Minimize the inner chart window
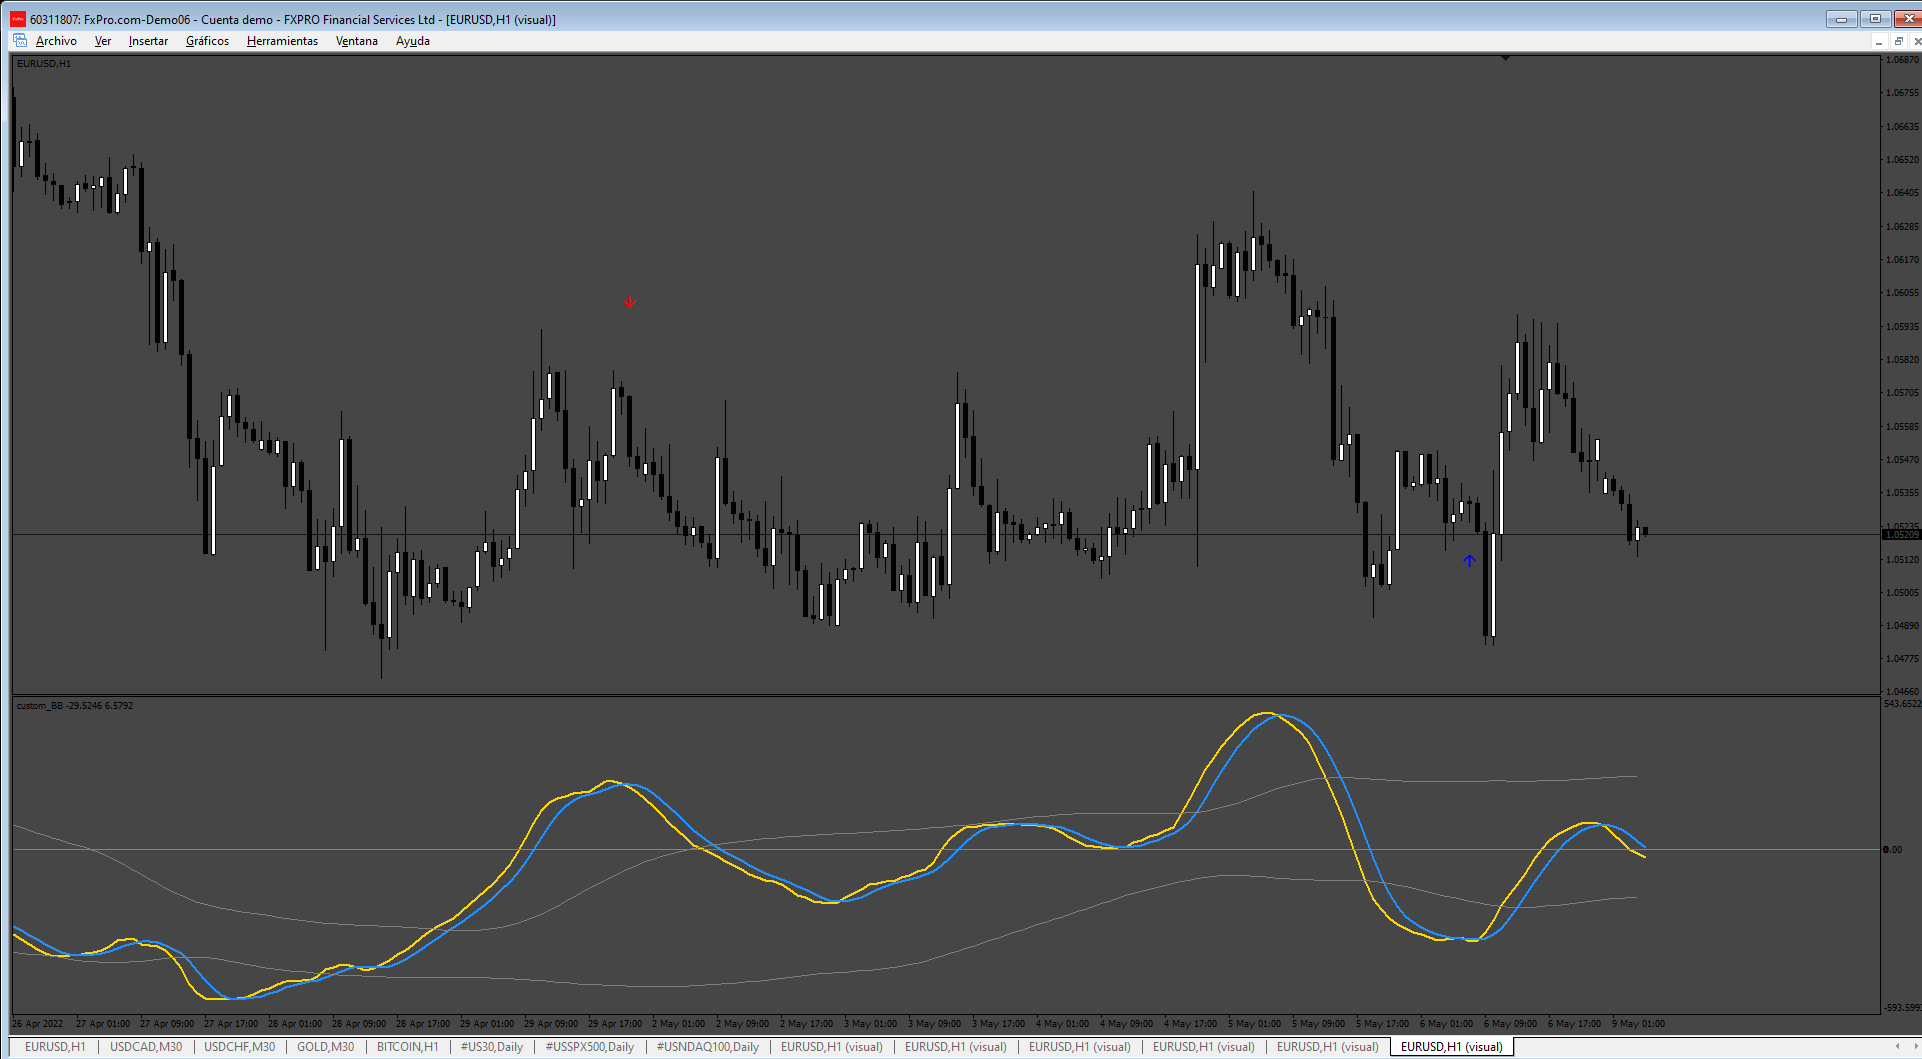Viewport: 1922px width, 1059px height. pyautogui.click(x=1879, y=41)
